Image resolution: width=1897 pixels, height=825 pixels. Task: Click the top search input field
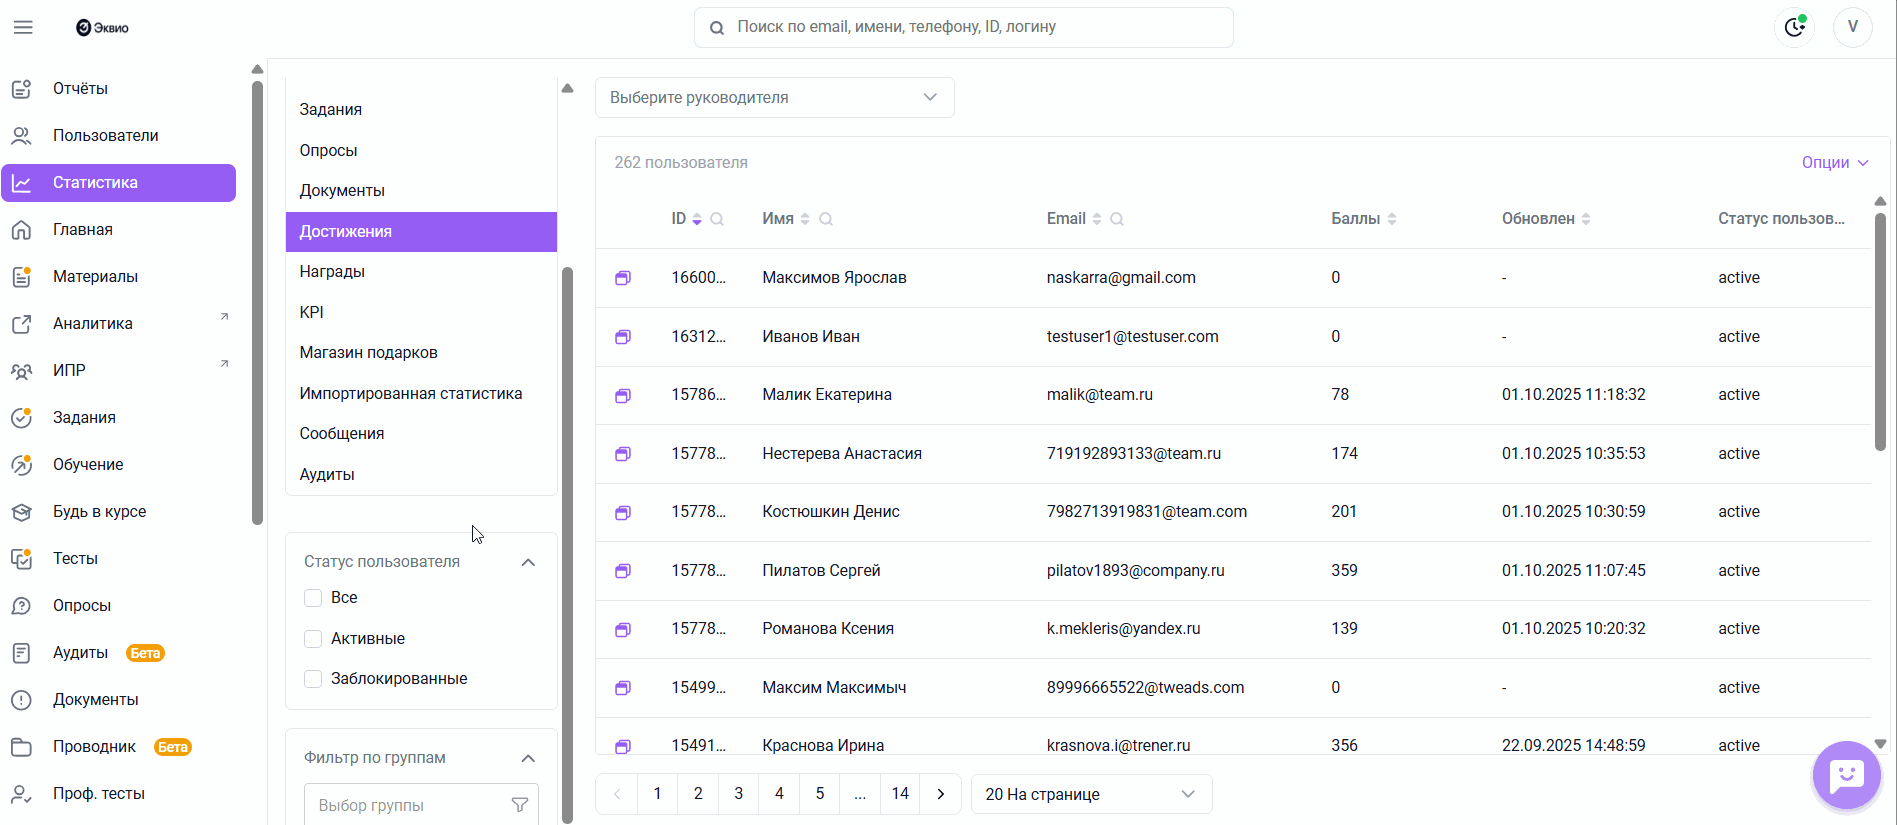click(x=963, y=27)
